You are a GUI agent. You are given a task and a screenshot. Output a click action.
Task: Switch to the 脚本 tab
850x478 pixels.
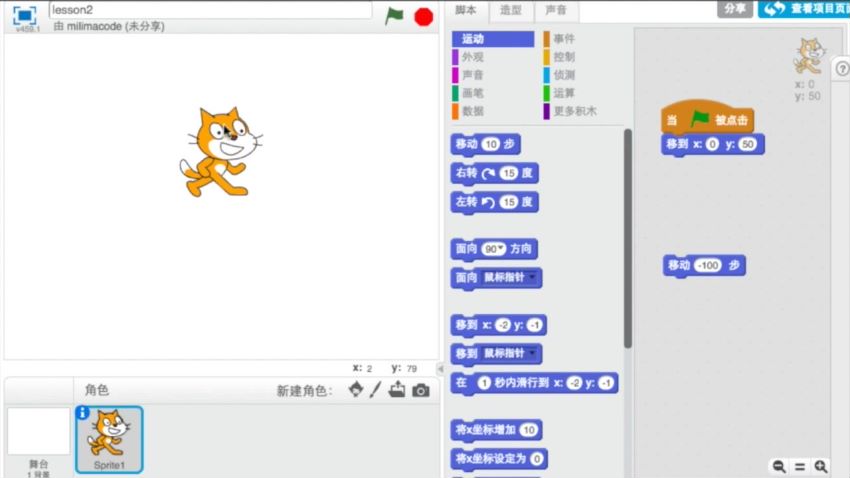pos(466,10)
